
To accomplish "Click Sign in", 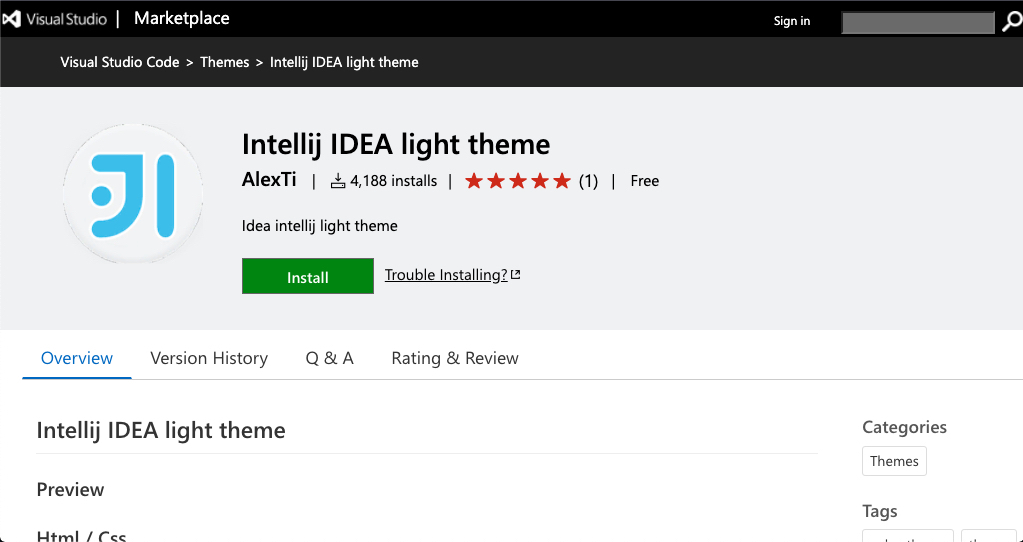I will click(791, 21).
